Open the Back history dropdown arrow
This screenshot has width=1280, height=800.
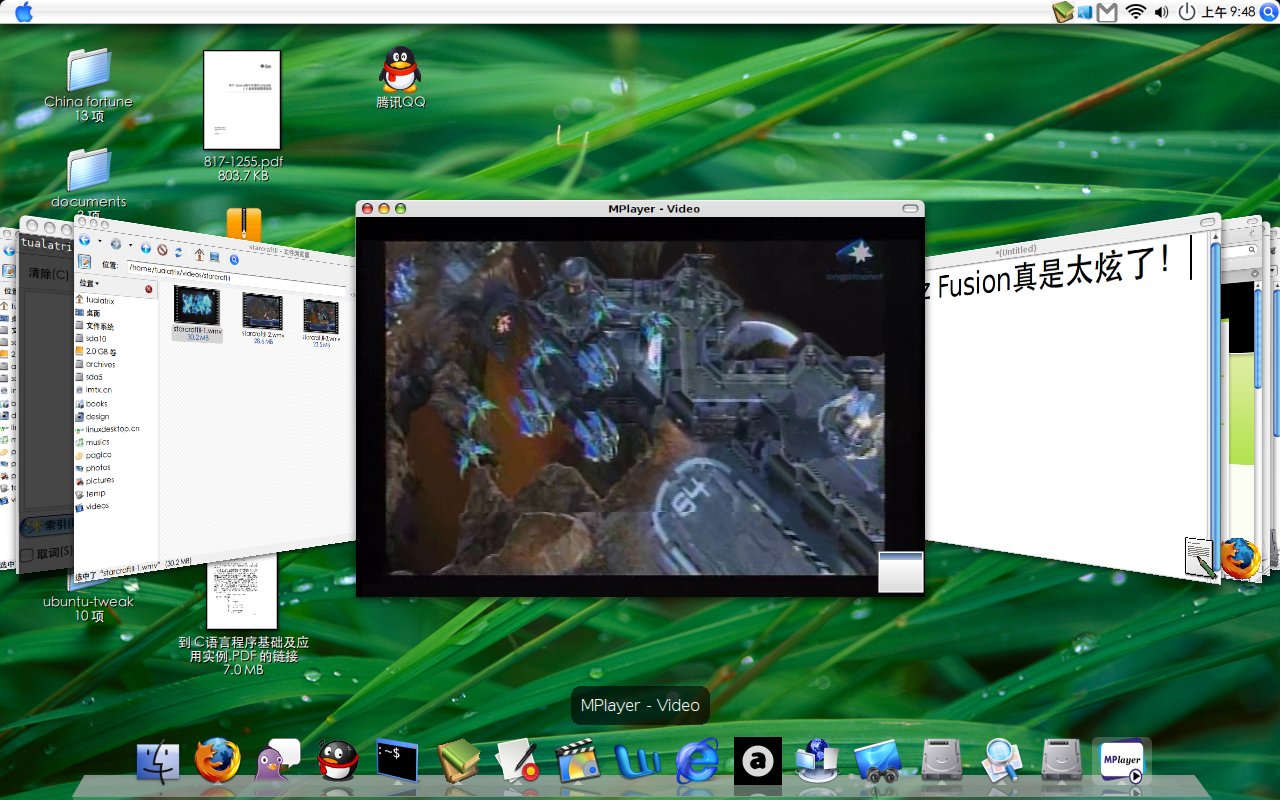point(98,243)
